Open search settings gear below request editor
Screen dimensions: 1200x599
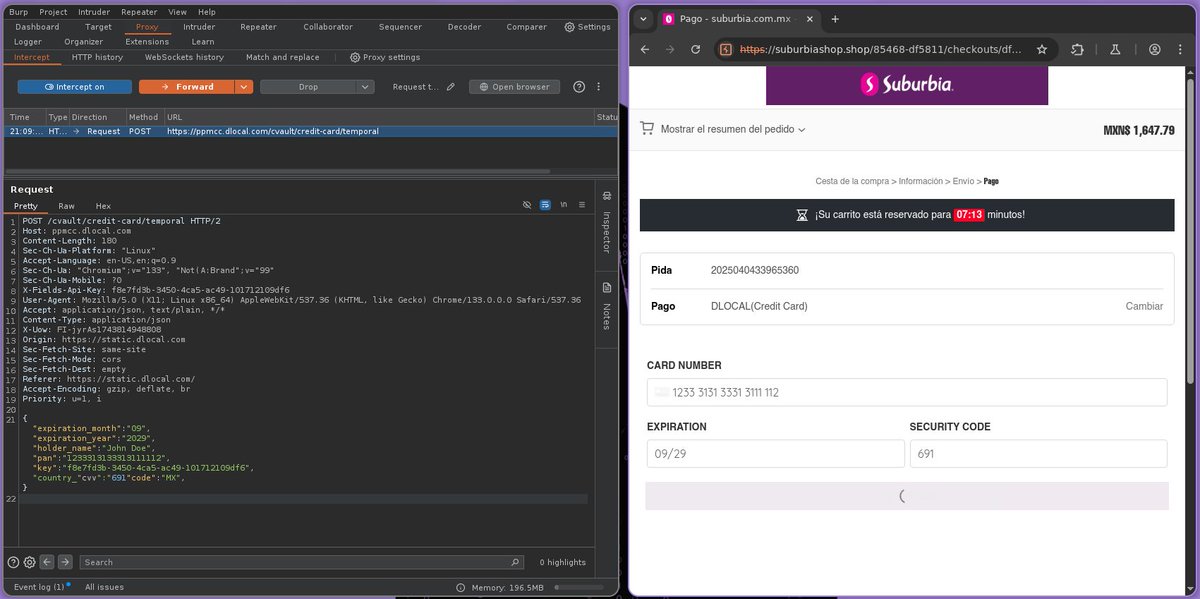[x=29, y=562]
